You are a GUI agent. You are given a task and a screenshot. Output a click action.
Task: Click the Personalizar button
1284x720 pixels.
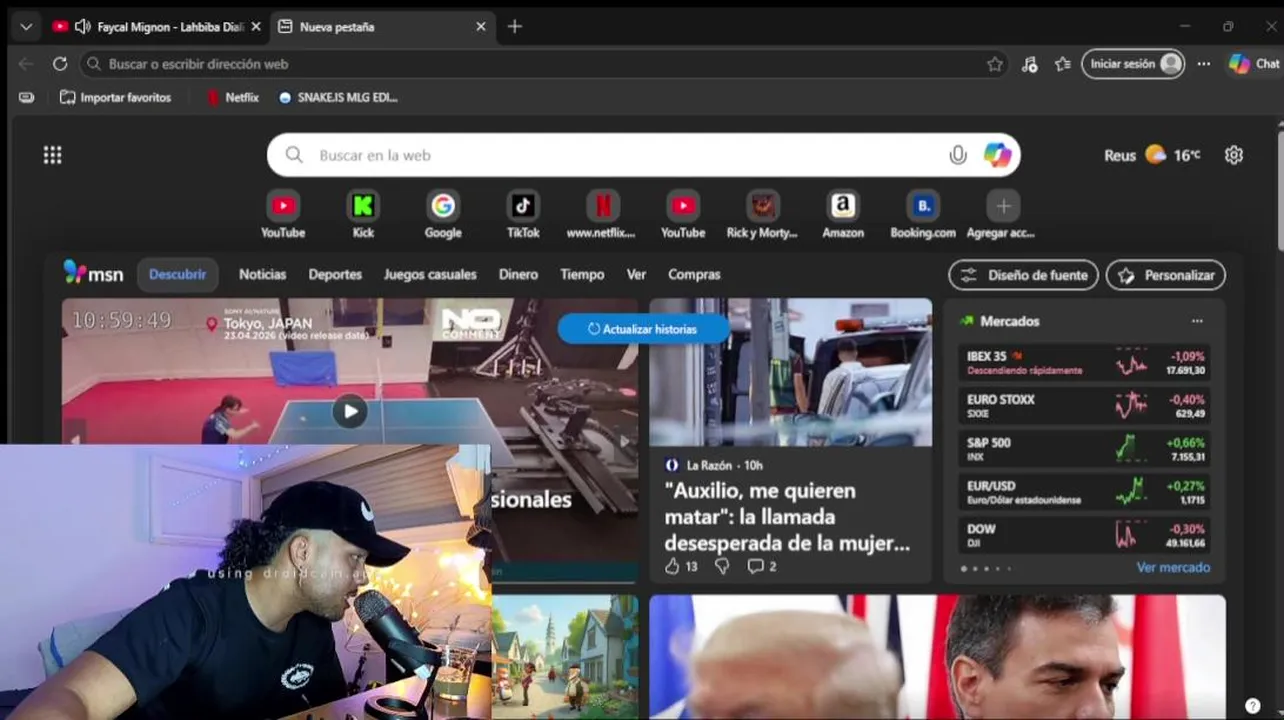[x=1165, y=275]
